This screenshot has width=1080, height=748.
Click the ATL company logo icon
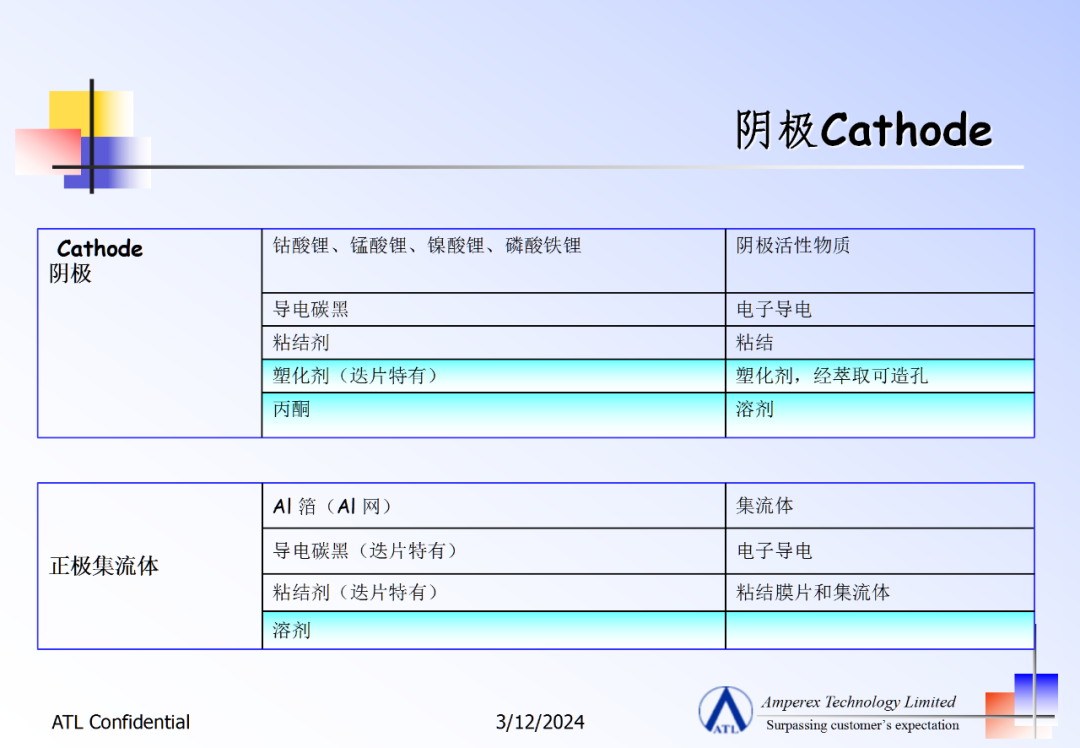pyautogui.click(x=725, y=710)
